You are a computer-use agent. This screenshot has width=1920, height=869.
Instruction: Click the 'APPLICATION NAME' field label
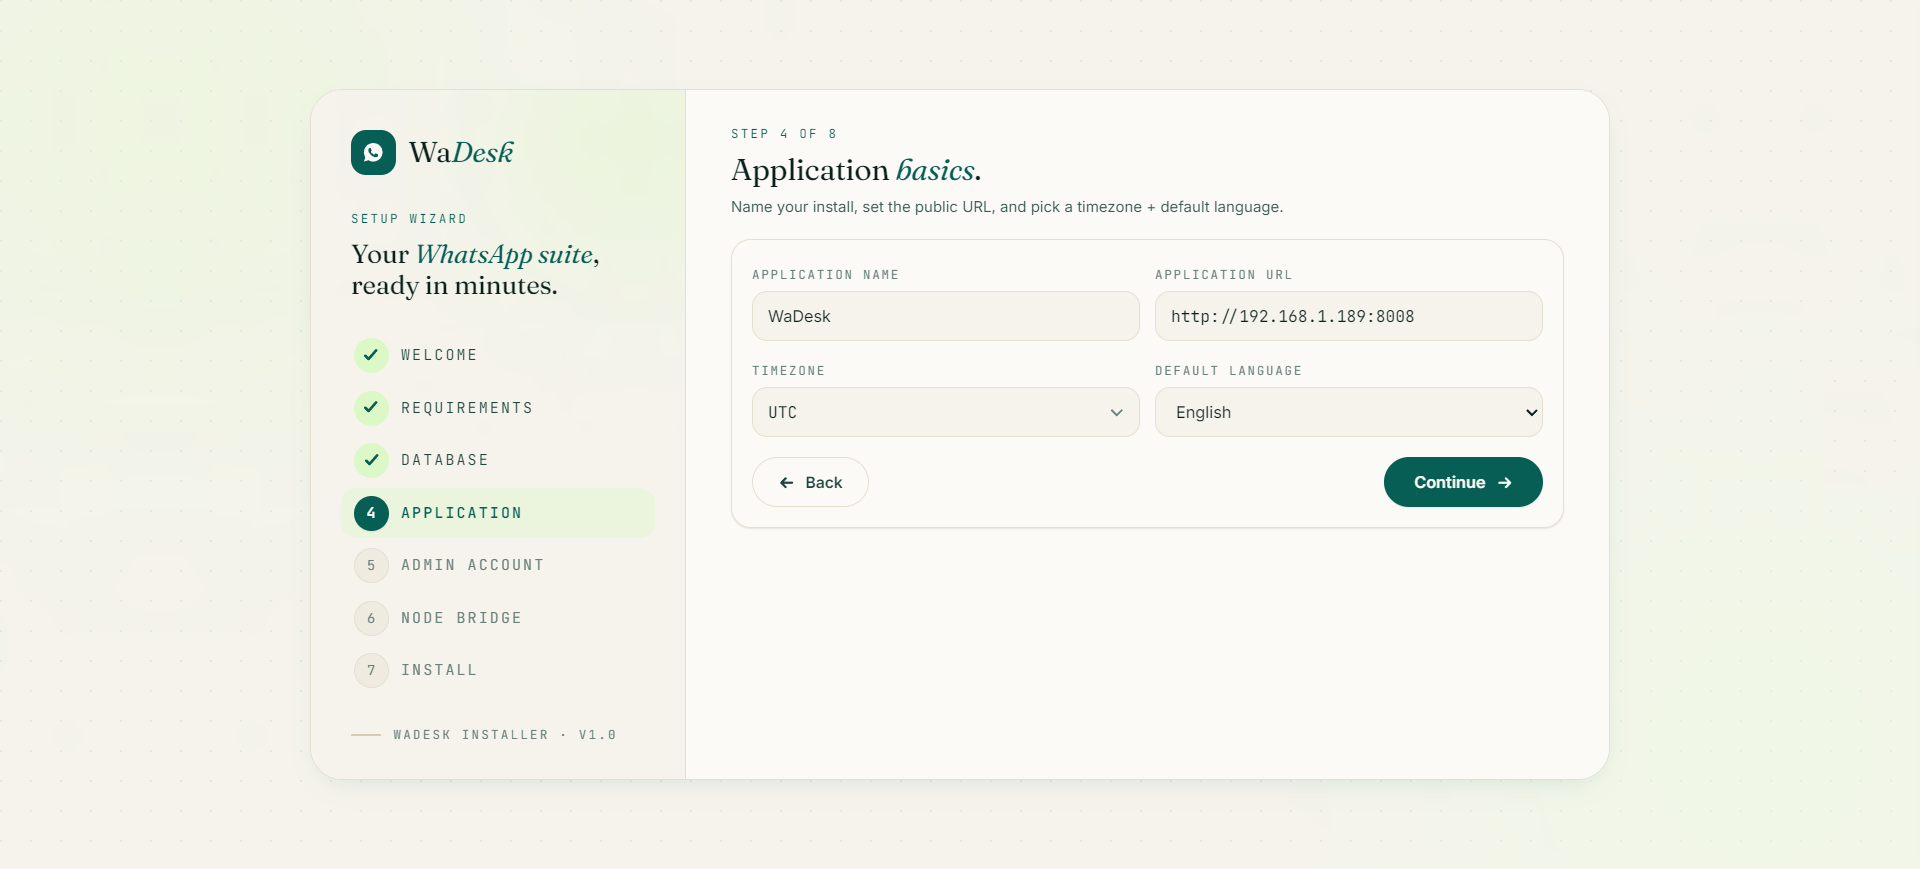[825, 275]
